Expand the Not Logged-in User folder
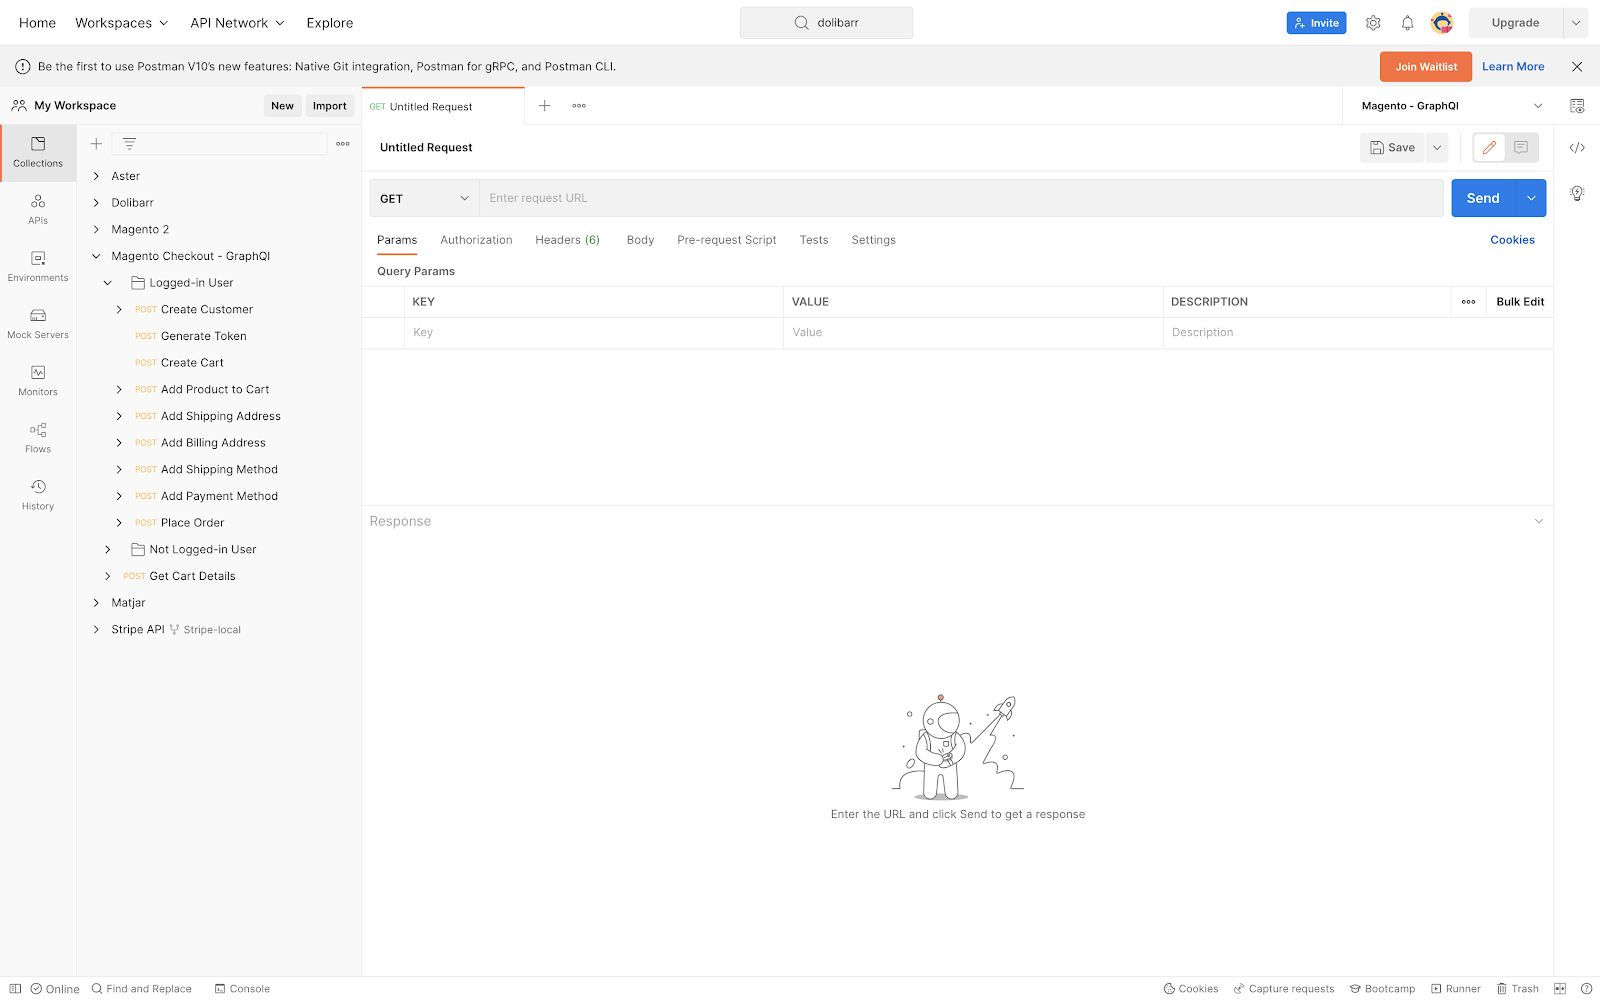The width and height of the screenshot is (1600, 1000). (108, 550)
